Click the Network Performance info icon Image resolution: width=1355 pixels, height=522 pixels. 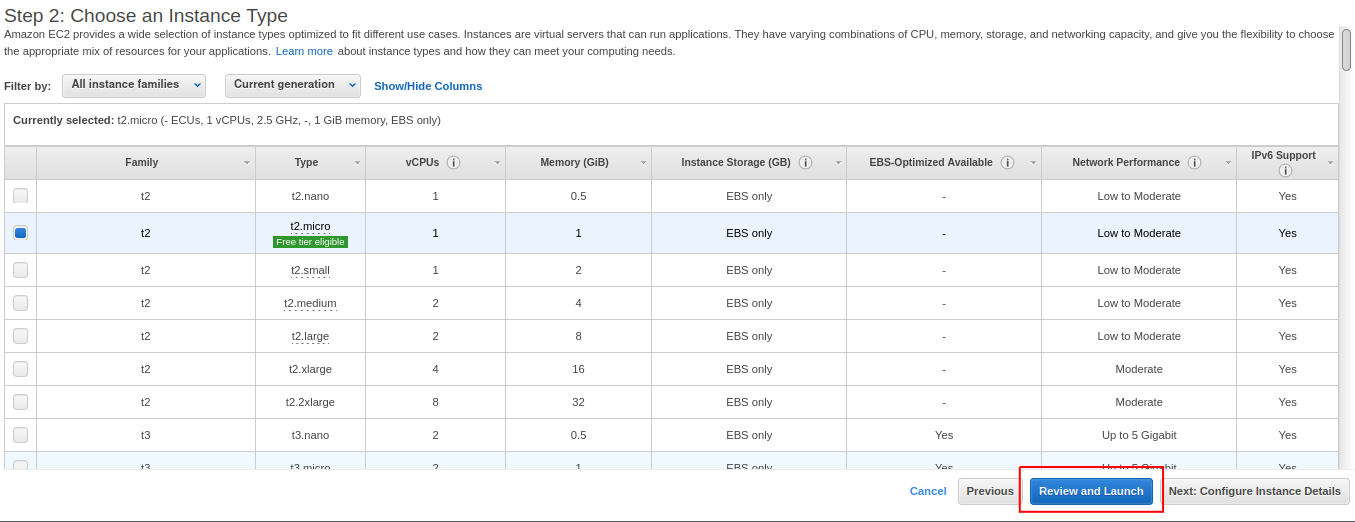tap(1194, 163)
